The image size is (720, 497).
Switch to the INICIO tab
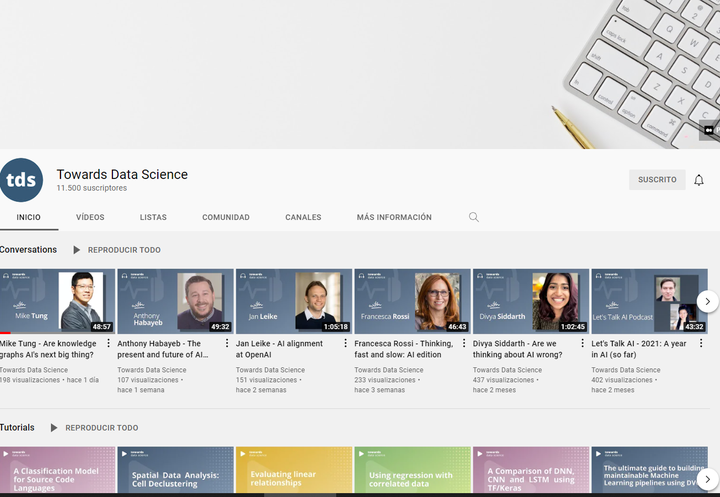[x=28, y=217]
